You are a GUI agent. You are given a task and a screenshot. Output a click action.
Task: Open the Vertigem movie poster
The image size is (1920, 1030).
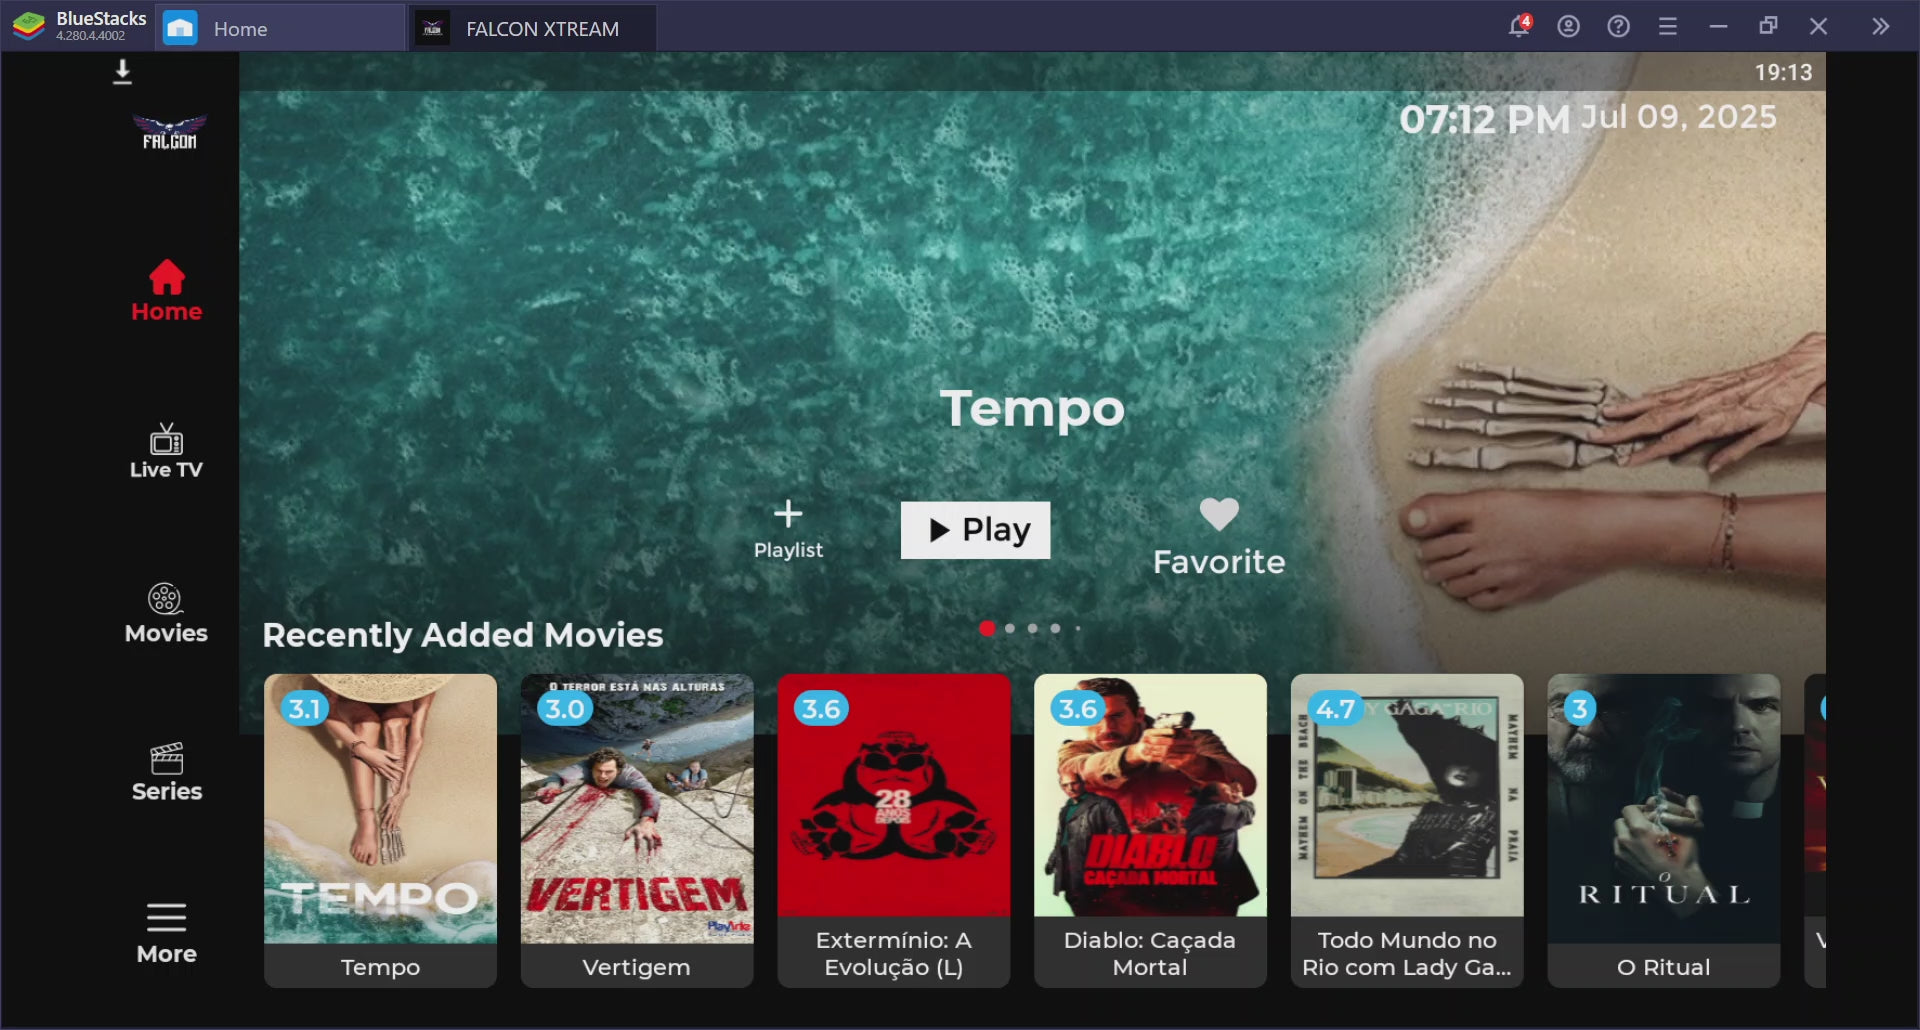(637, 810)
